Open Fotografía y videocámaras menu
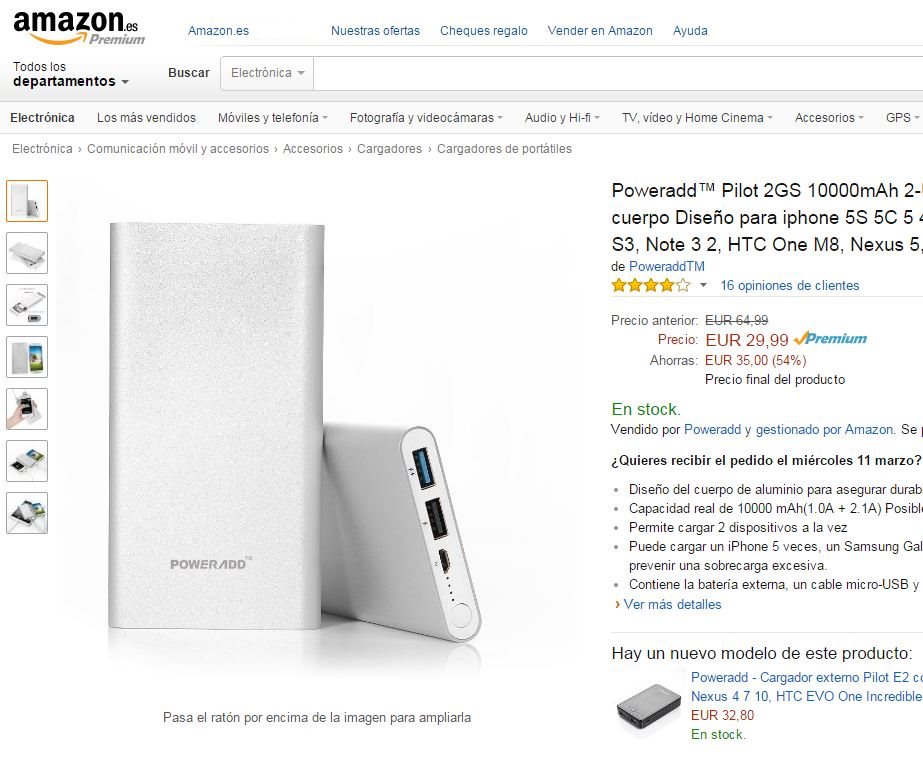Image resolution: width=923 pixels, height=771 pixels. pyautogui.click(x=426, y=118)
